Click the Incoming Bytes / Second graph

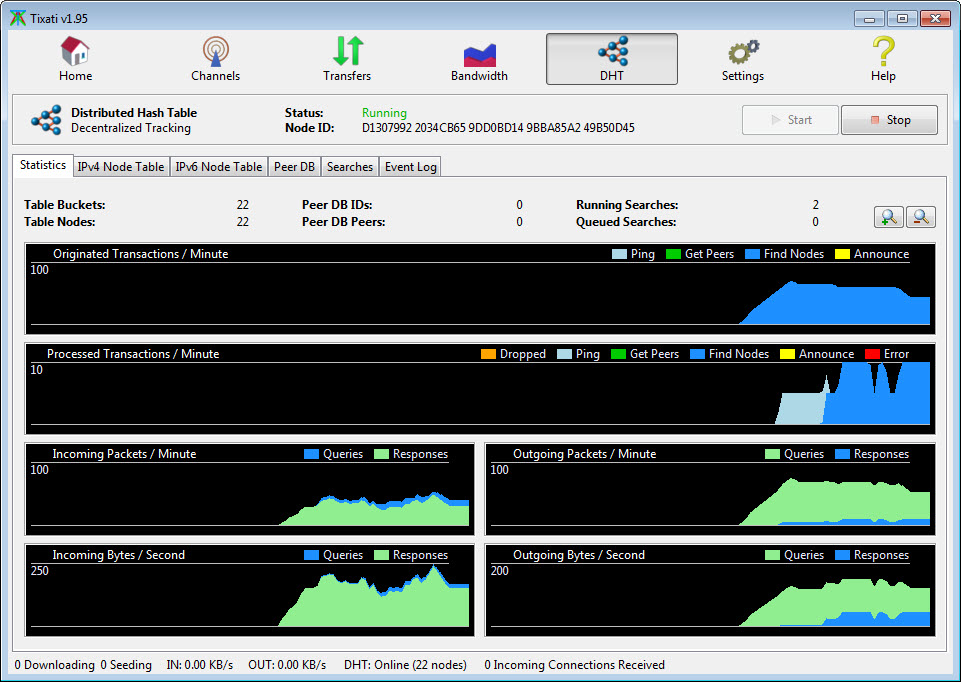pyautogui.click(x=249, y=590)
